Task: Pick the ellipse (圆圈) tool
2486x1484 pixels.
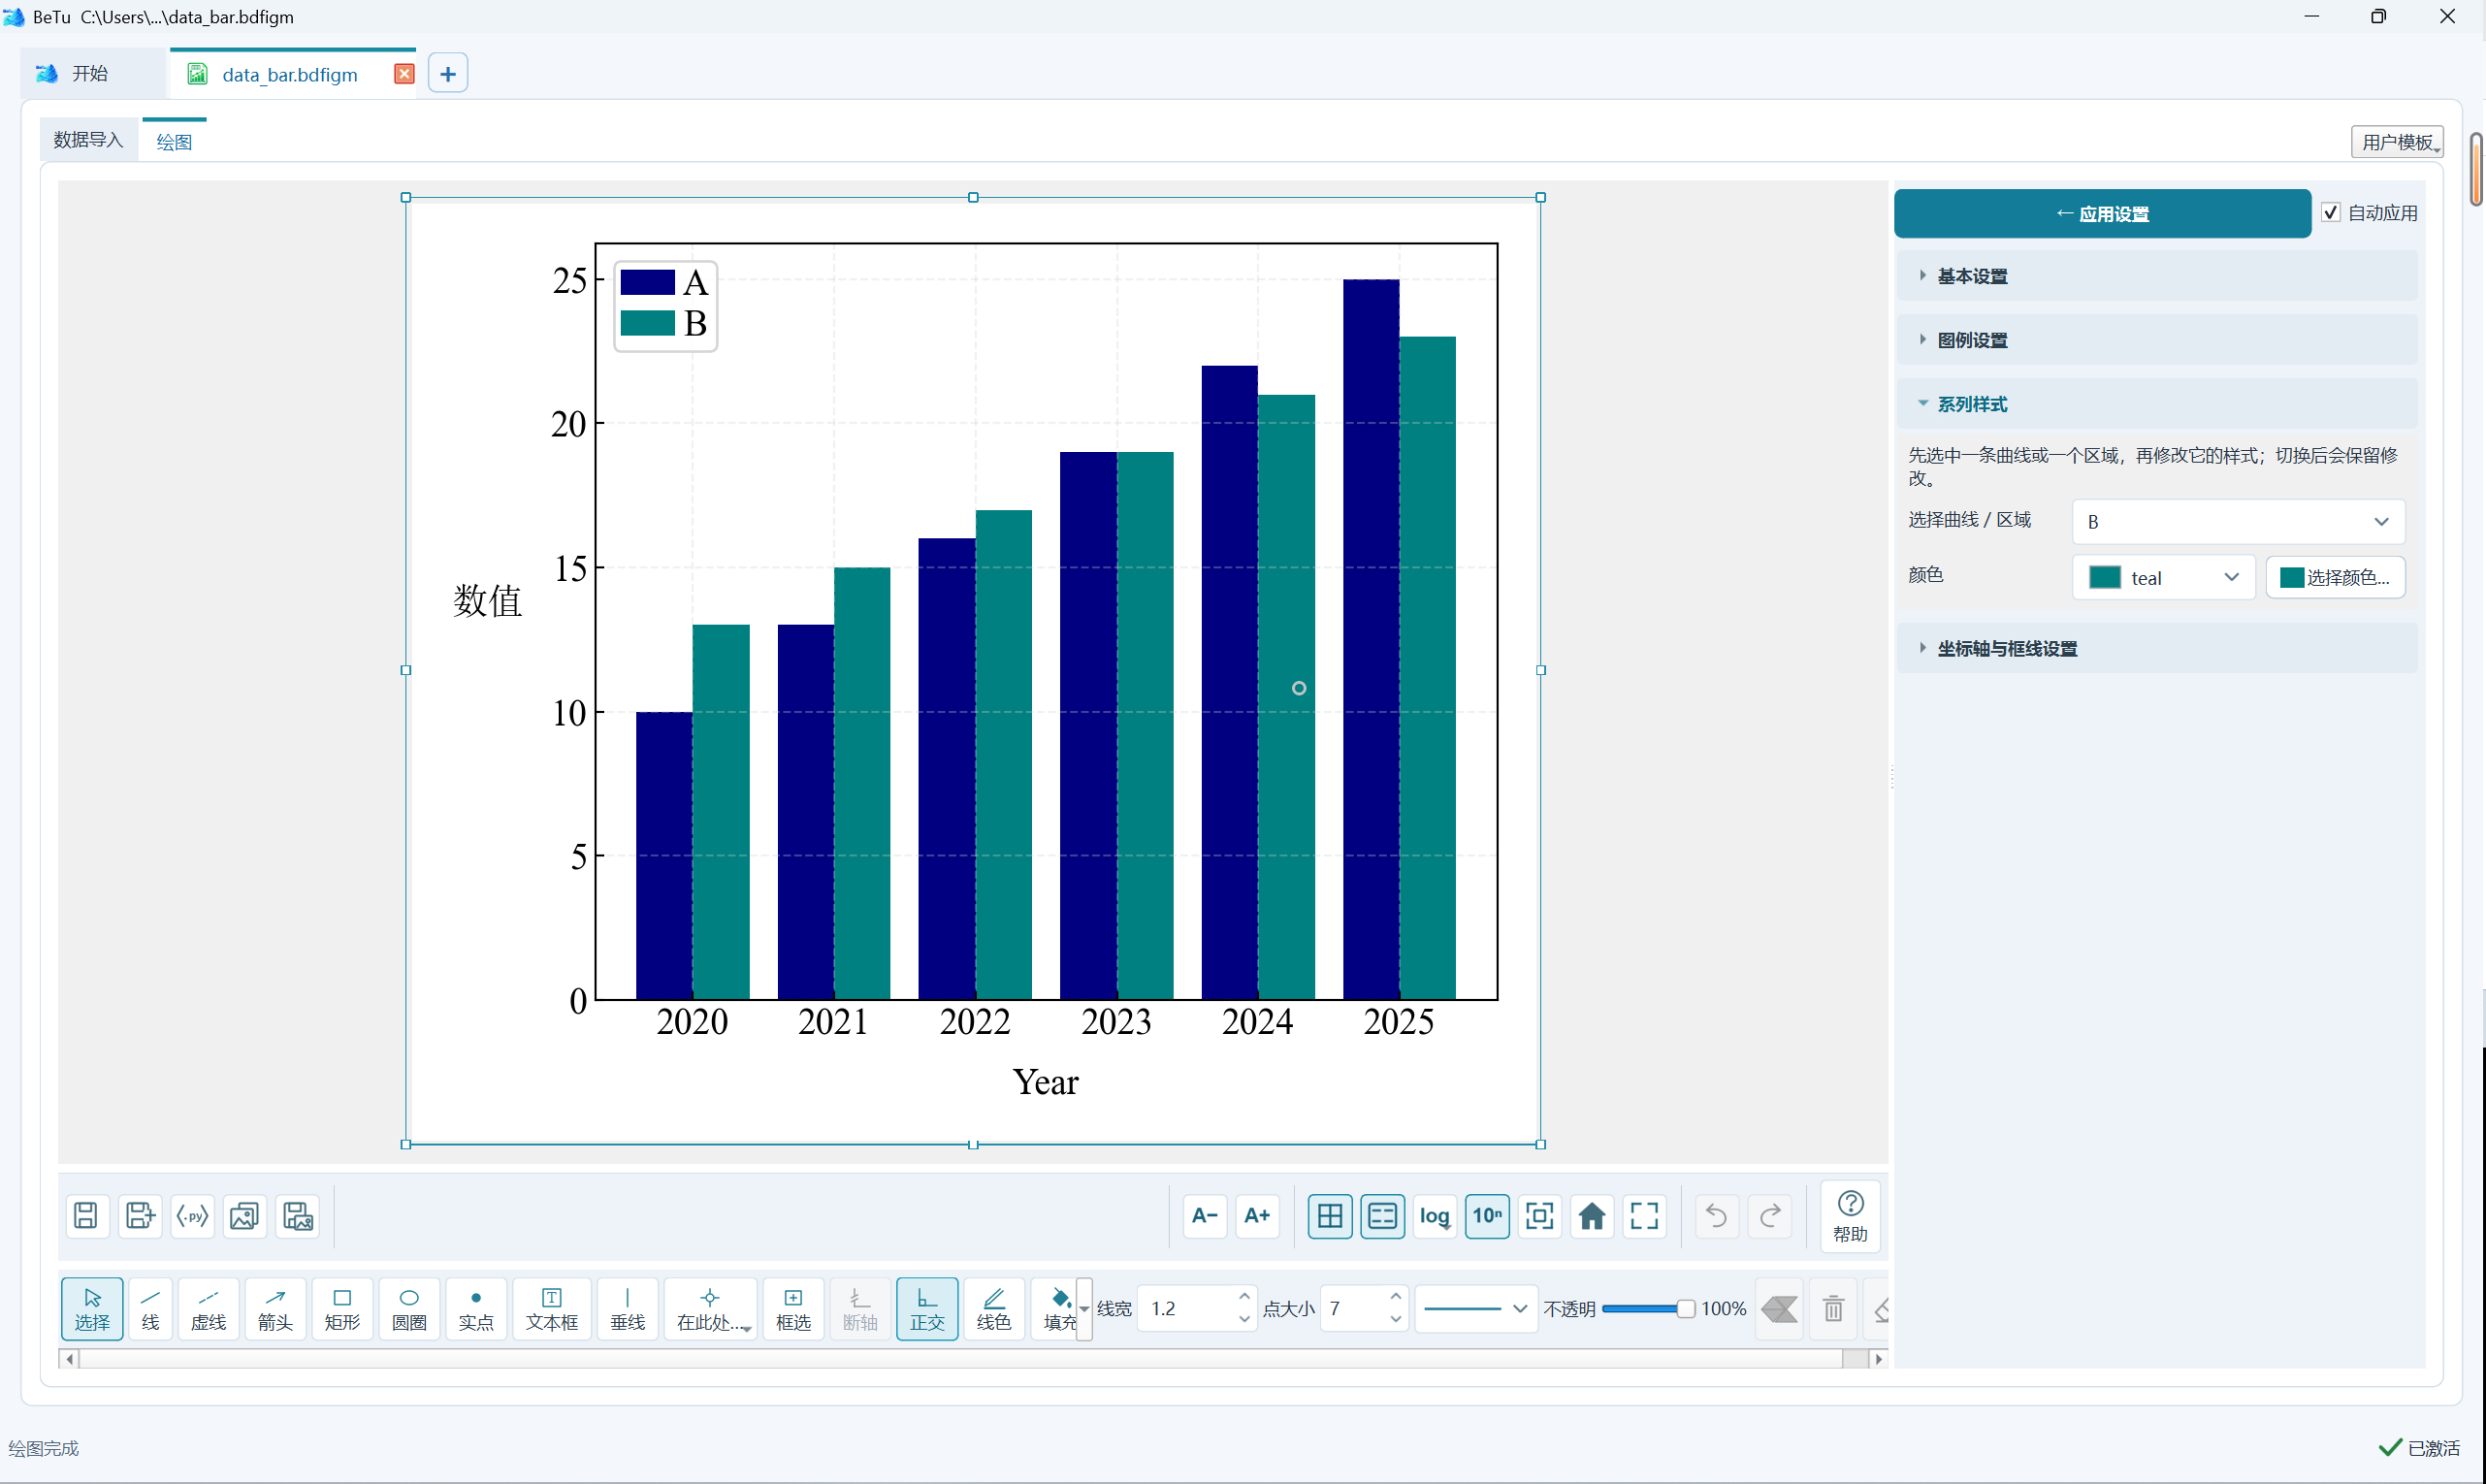Action: pos(409,1308)
